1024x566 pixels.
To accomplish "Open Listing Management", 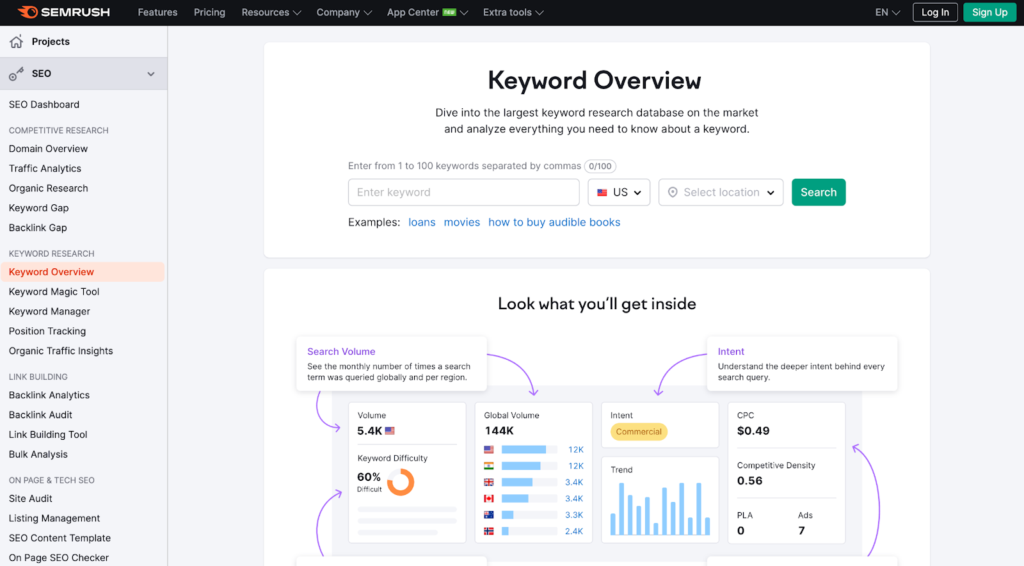I will point(54,518).
